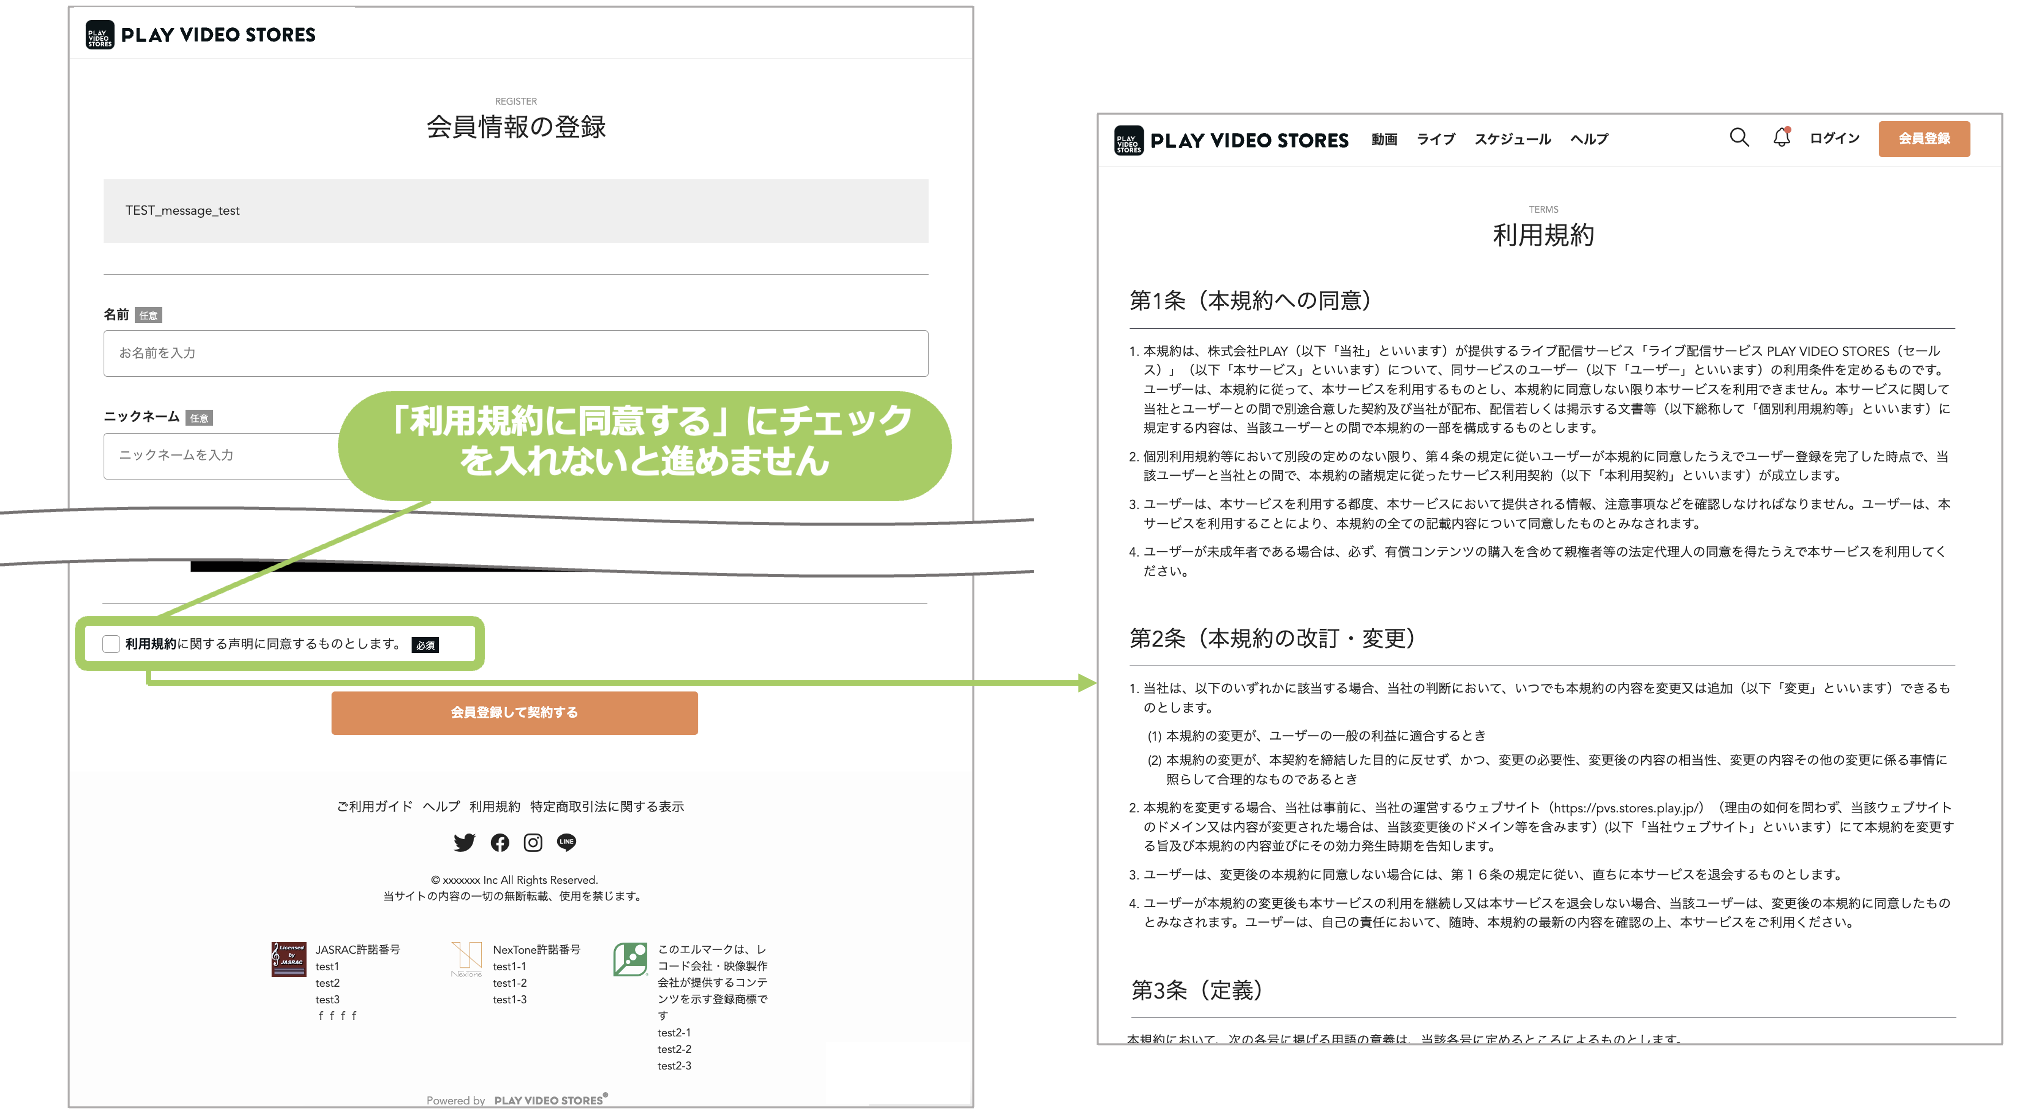Open the ご利用ガイド footer link
Viewport: 2038px width, 1112px height.
(375, 806)
